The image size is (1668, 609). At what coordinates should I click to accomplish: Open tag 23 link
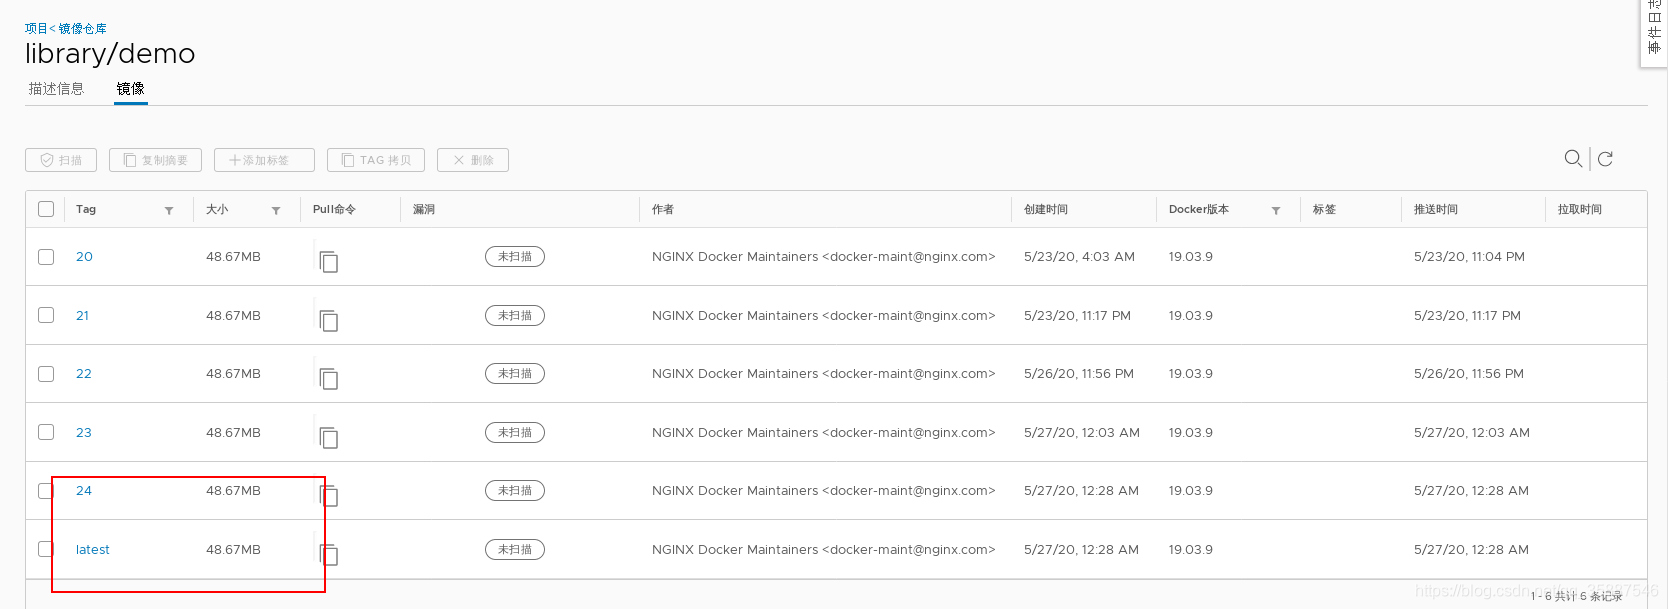[84, 432]
